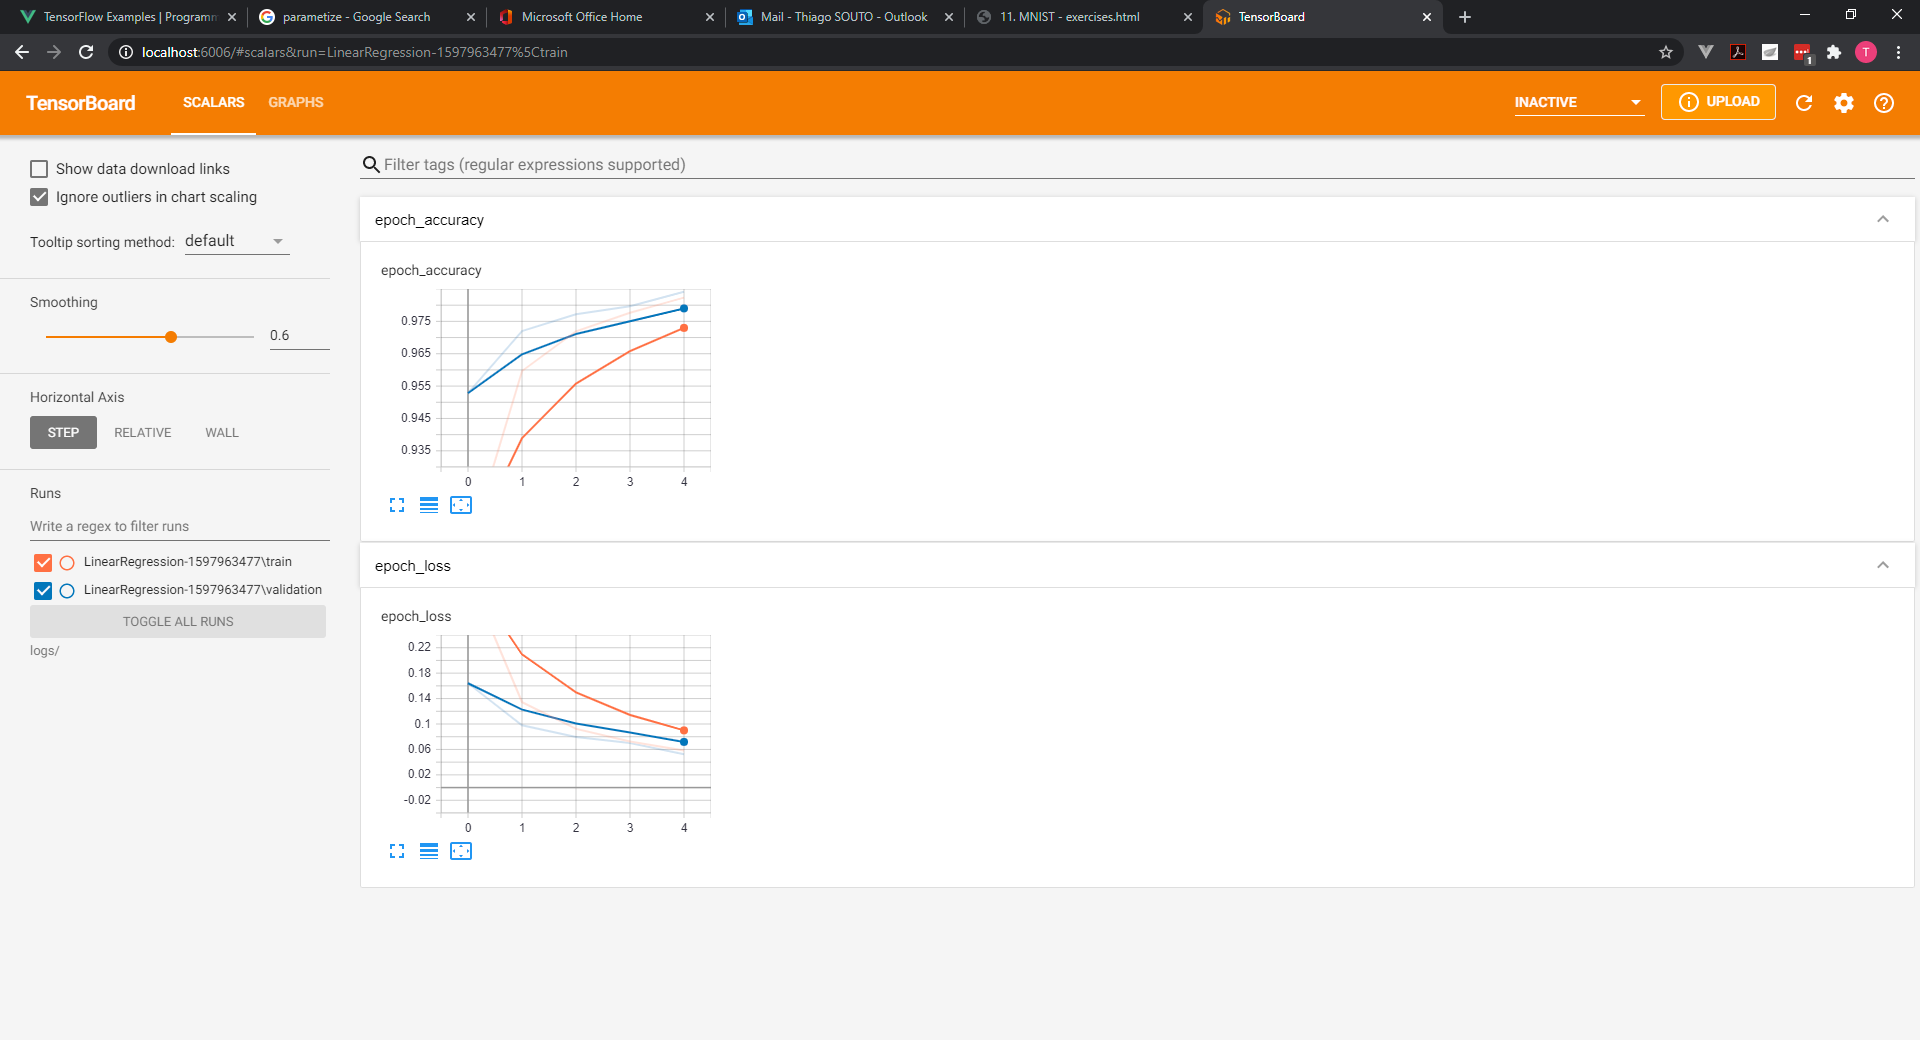Uncheck the LinearRegression validation run checkbox
This screenshot has width=1920, height=1040.
[x=43, y=591]
